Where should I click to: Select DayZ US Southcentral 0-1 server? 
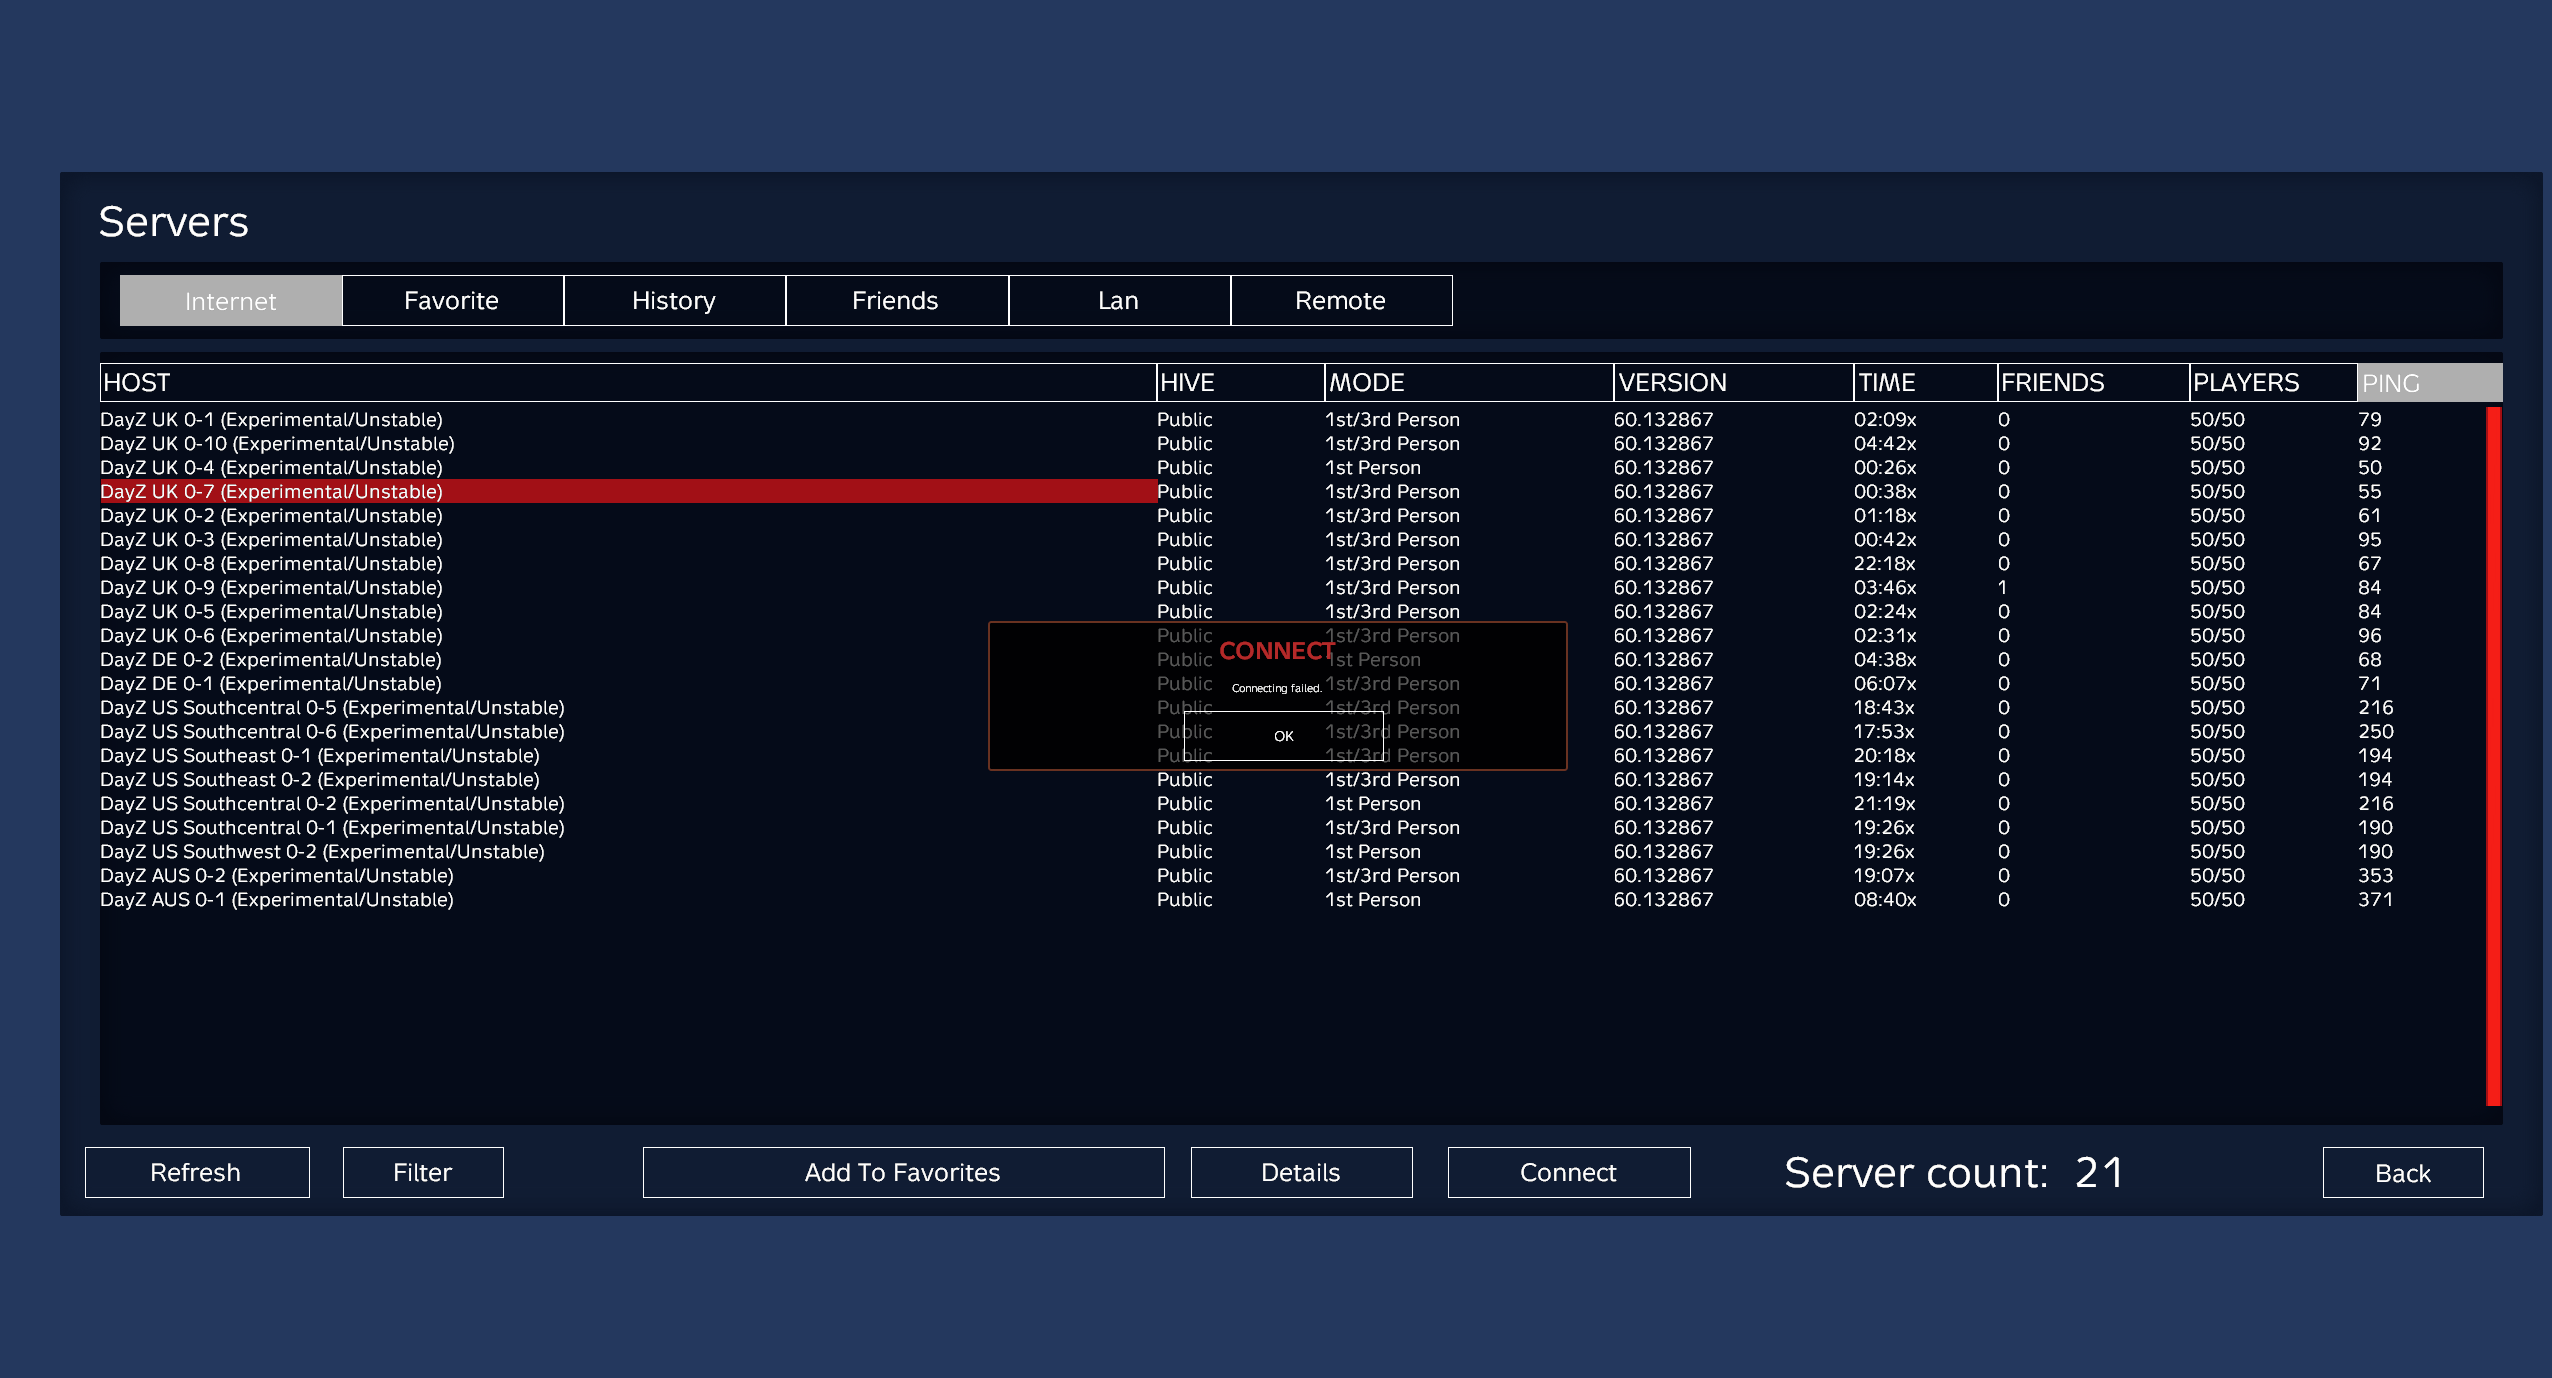pyautogui.click(x=1290, y=828)
